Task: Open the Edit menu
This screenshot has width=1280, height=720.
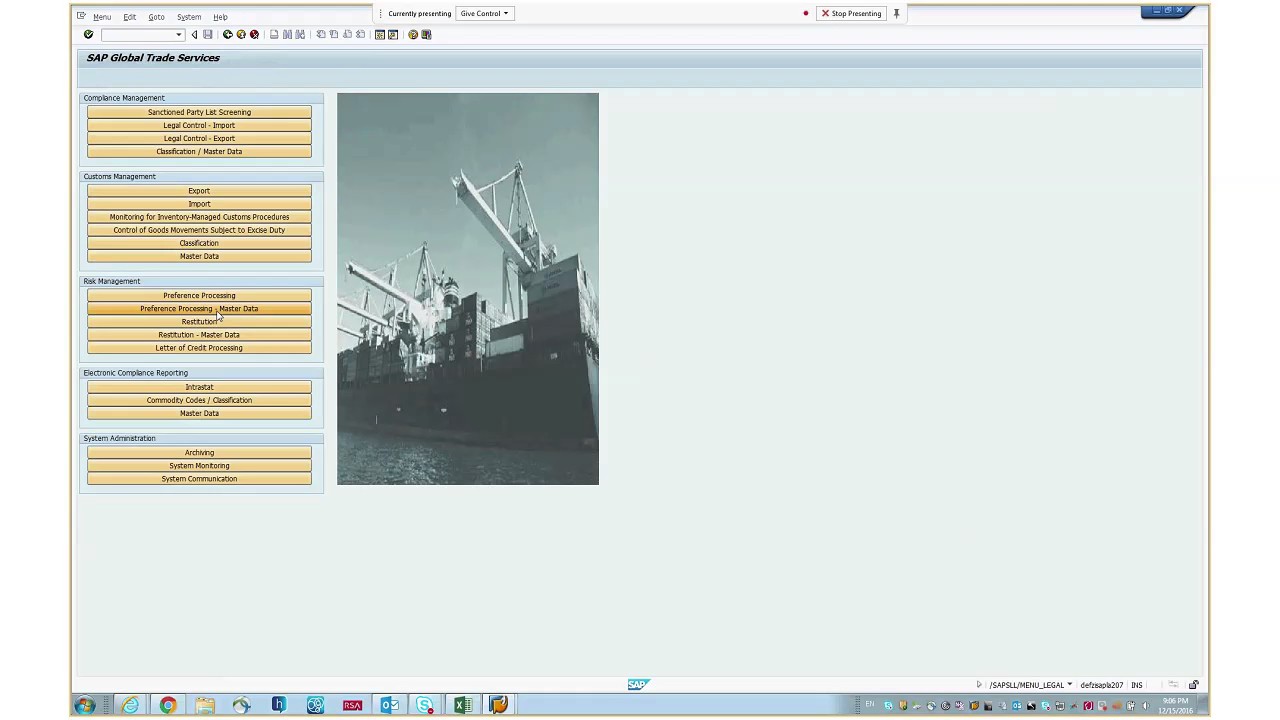Action: click(130, 17)
